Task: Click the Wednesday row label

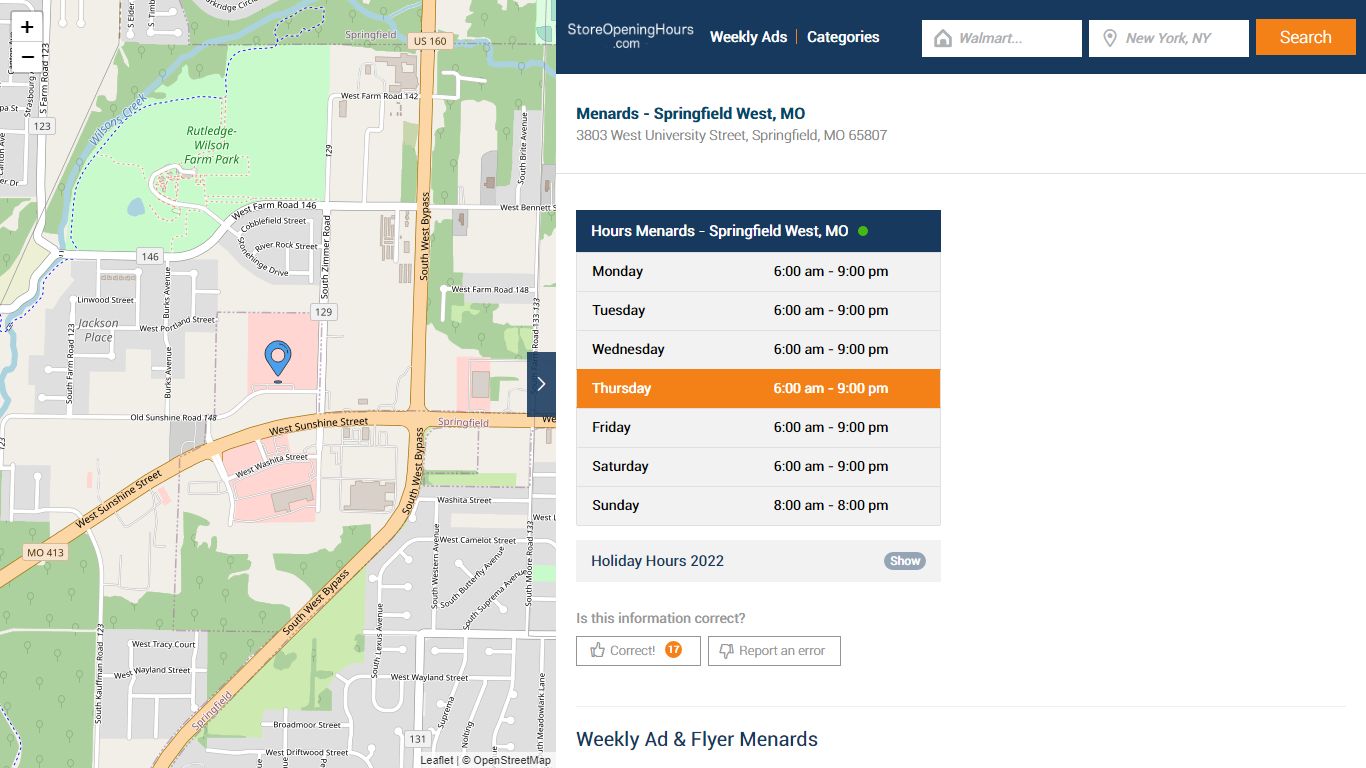Action: pyautogui.click(x=628, y=349)
